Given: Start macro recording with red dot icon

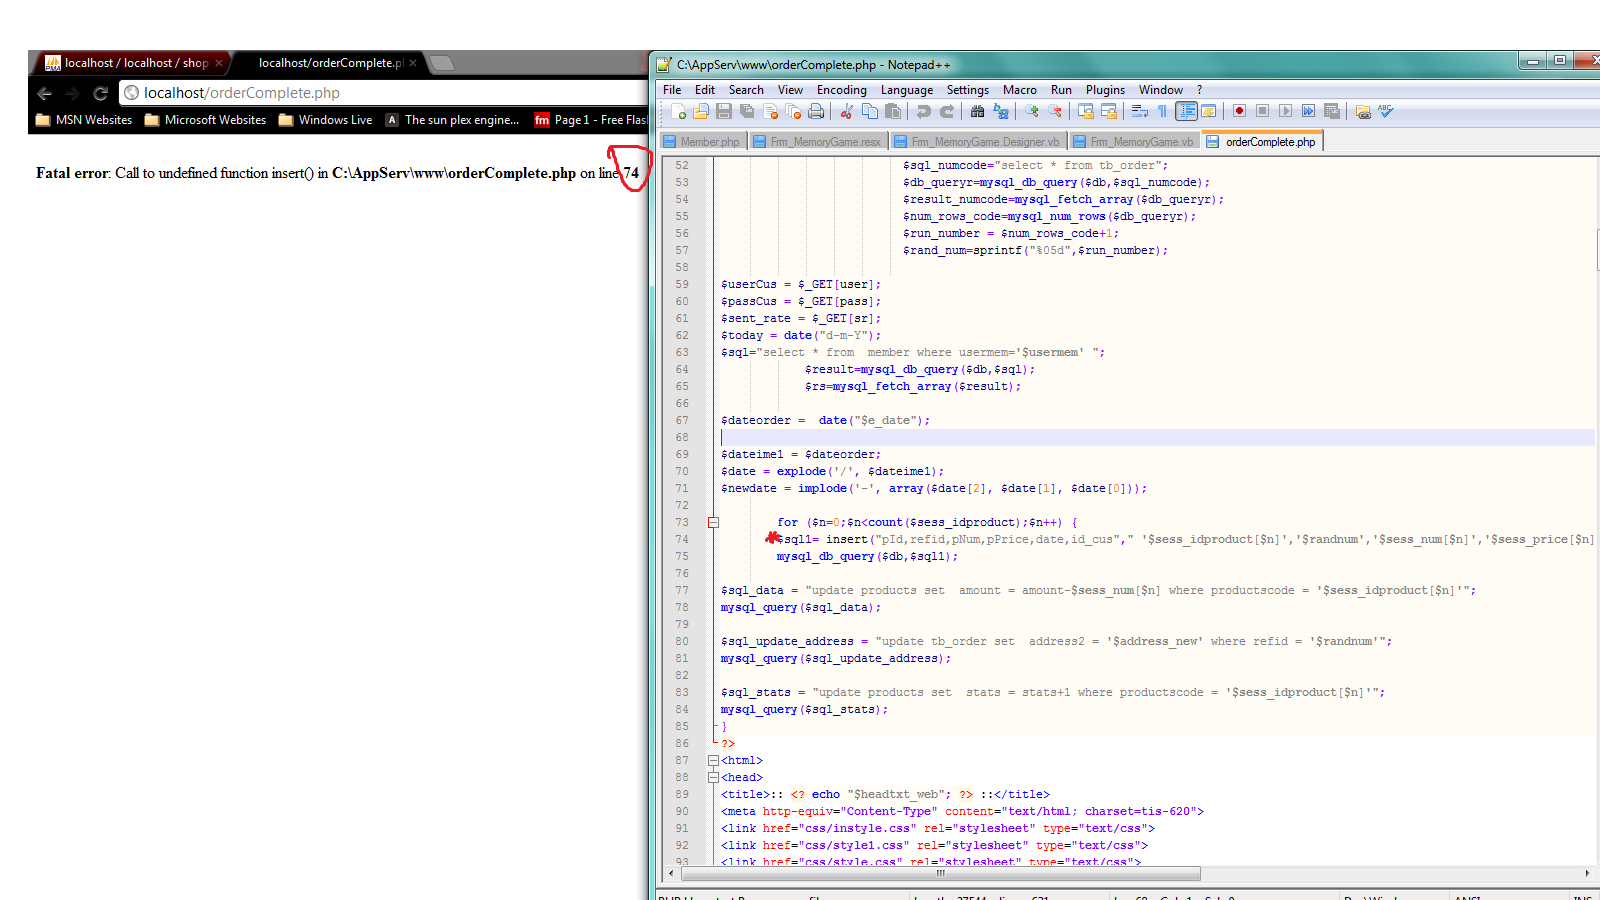Looking at the screenshot, I should click(1239, 111).
